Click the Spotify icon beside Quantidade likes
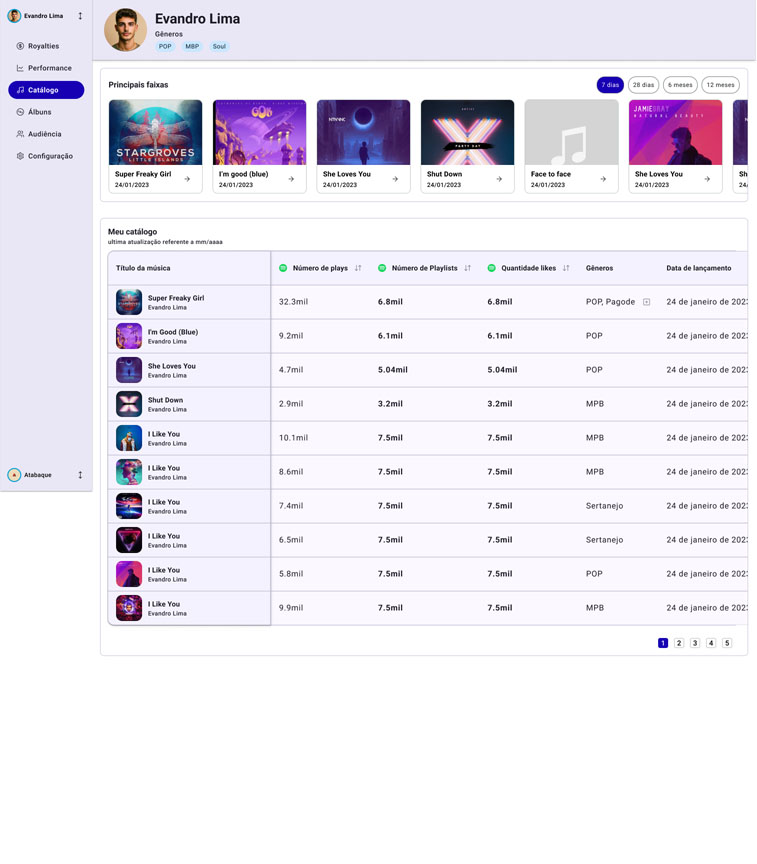Screen dimensions: 757x864 pos(491,268)
